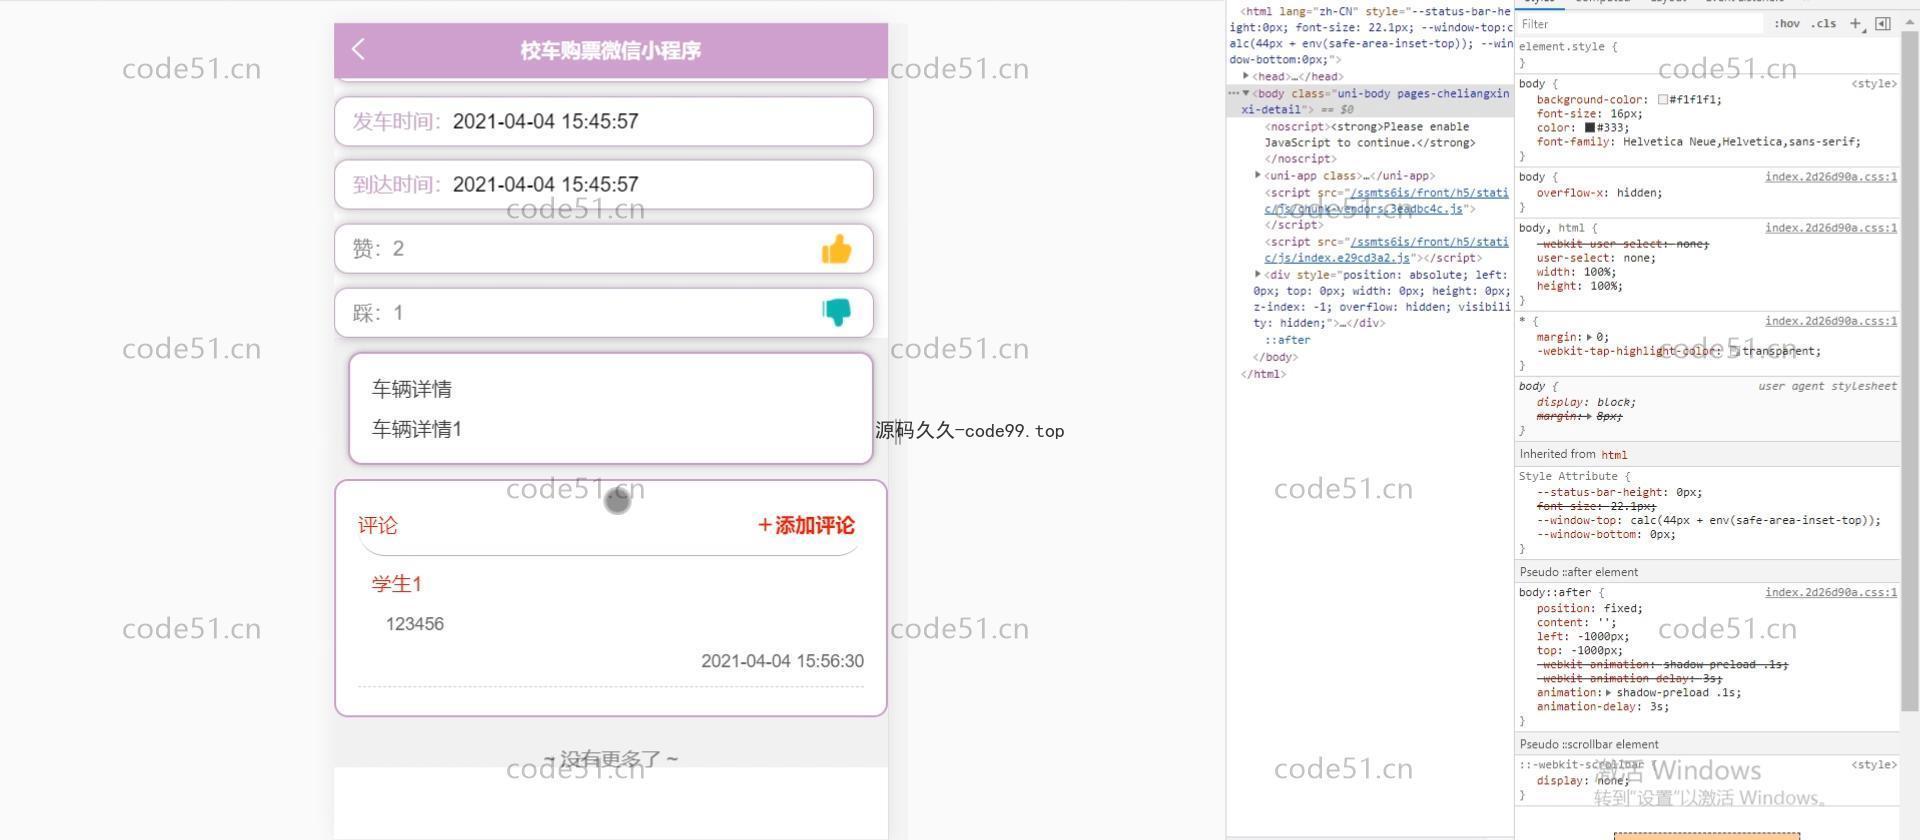Open index.2d26d90a.css link beside the * rule
Viewport: 1920px width, 840px height.
click(1830, 321)
